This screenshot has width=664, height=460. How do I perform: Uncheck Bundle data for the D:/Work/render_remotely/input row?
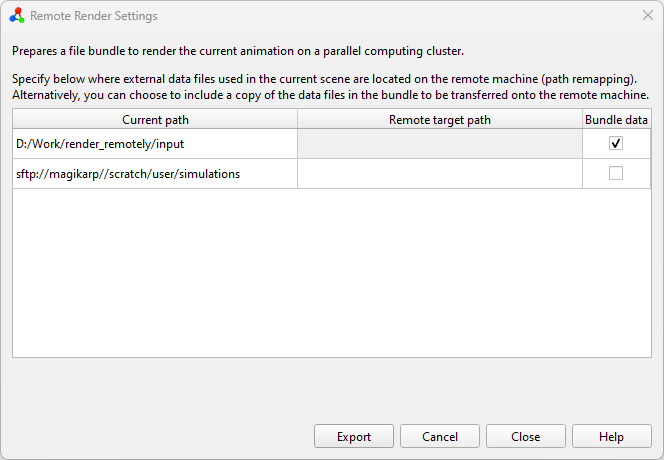616,143
